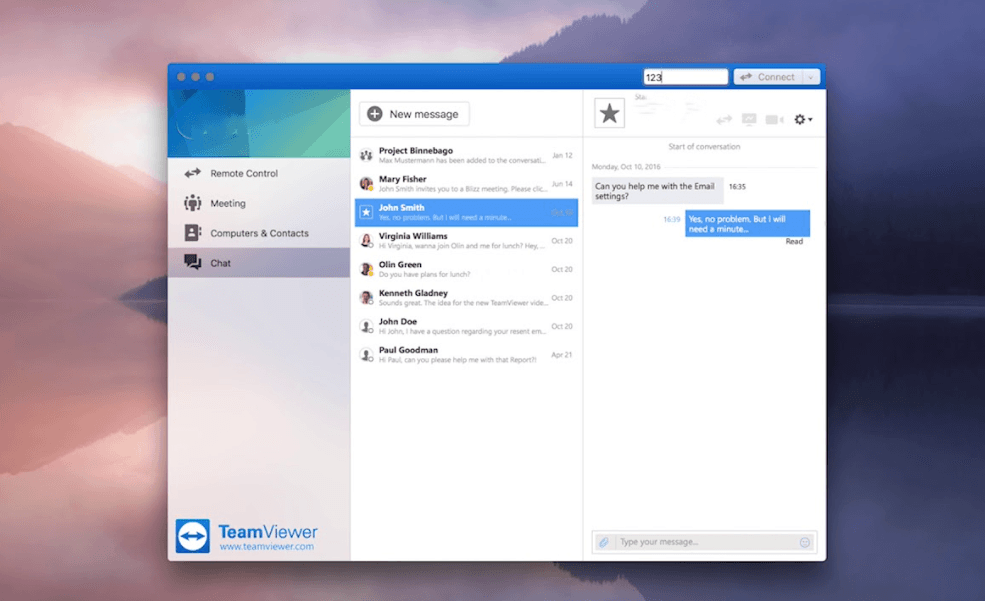Open the Kenneth Gladney conversation
This screenshot has width=985, height=601.
tap(466, 298)
